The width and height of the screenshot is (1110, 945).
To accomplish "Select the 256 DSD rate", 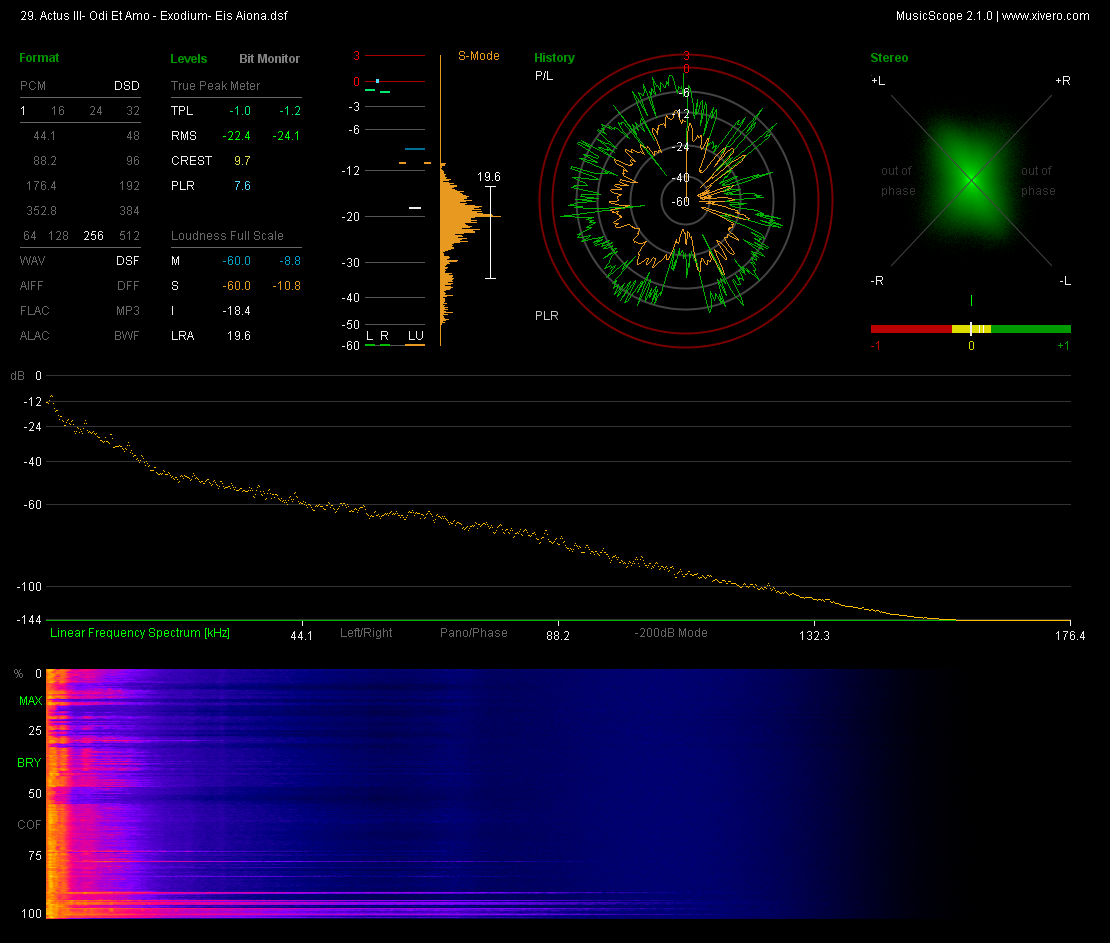I will click(94, 236).
